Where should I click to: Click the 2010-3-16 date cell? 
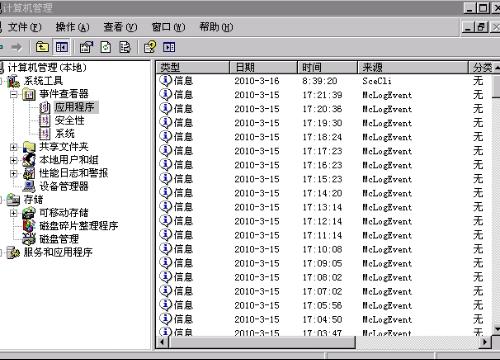[x=257, y=81]
